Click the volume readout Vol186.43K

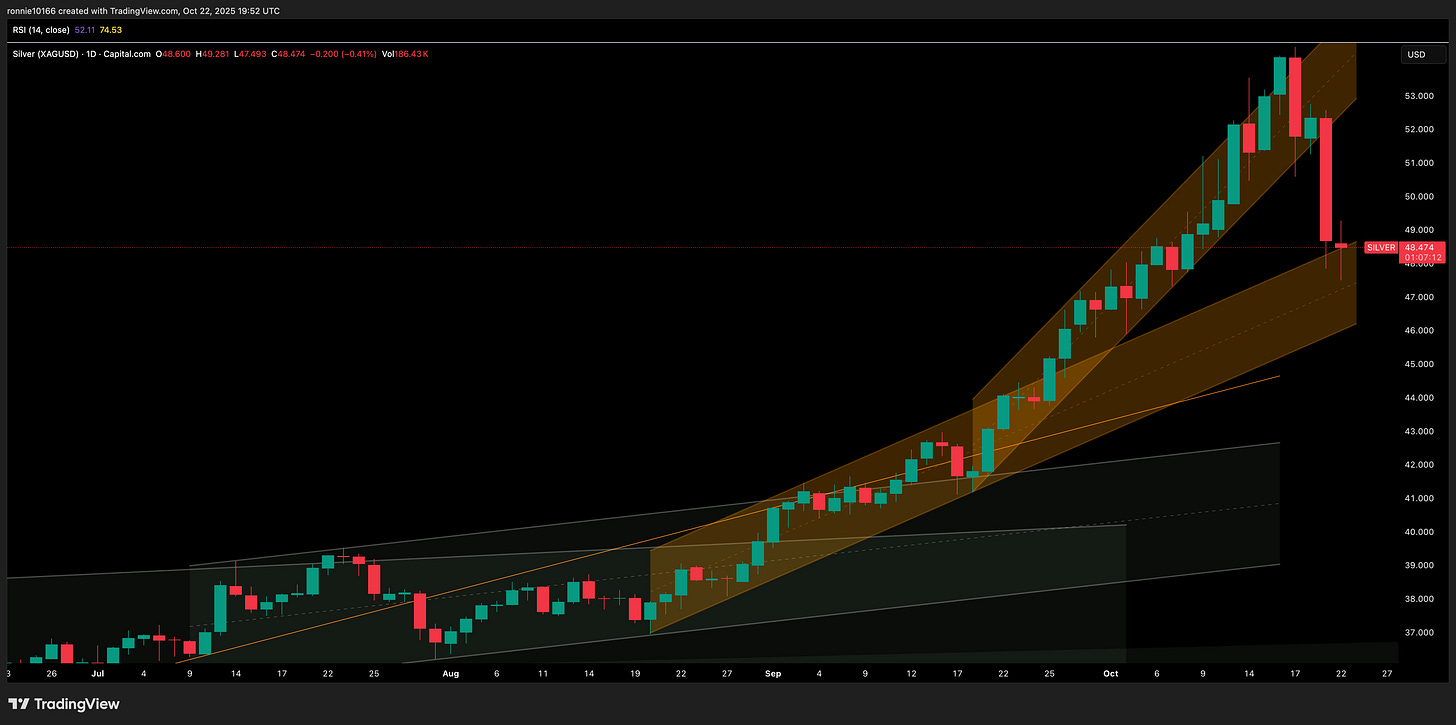point(407,52)
